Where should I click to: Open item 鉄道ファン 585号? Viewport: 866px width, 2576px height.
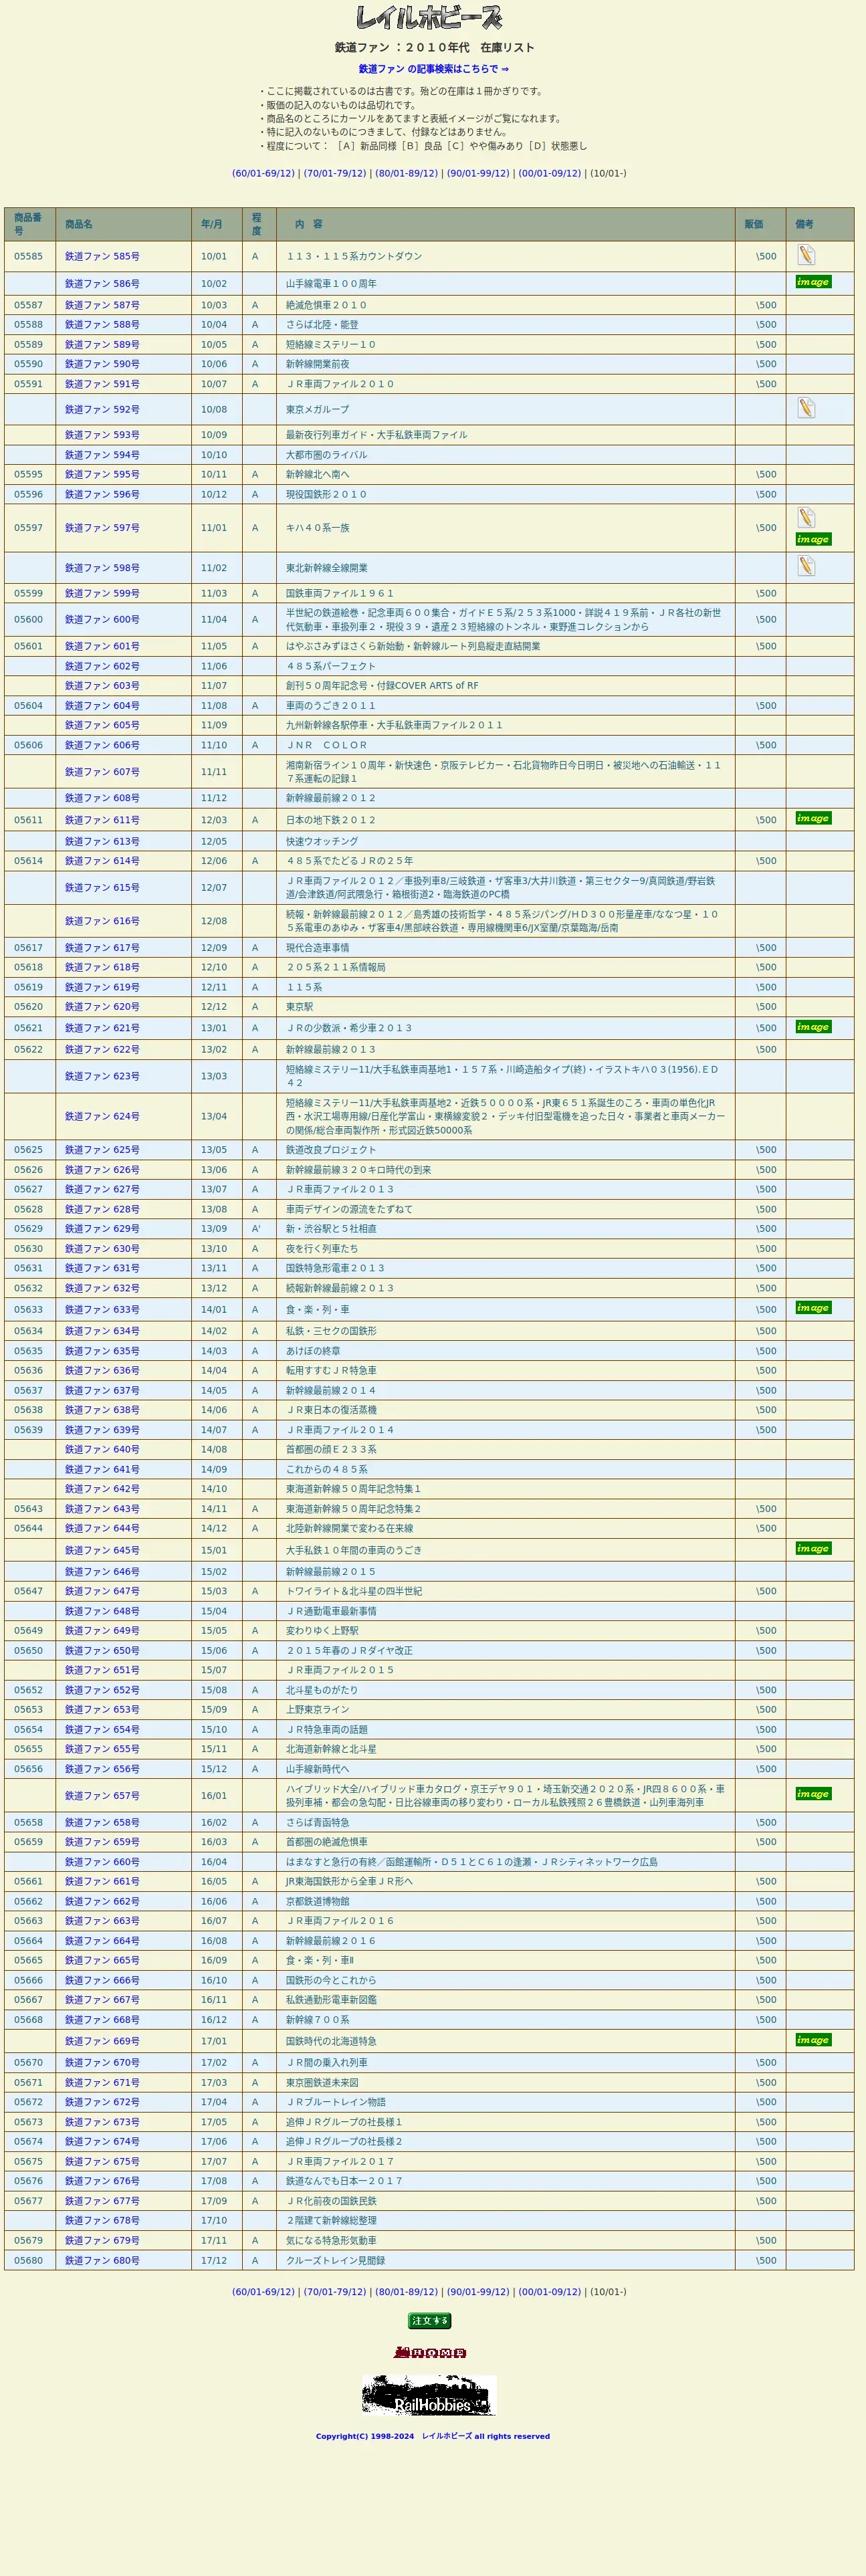[x=102, y=256]
